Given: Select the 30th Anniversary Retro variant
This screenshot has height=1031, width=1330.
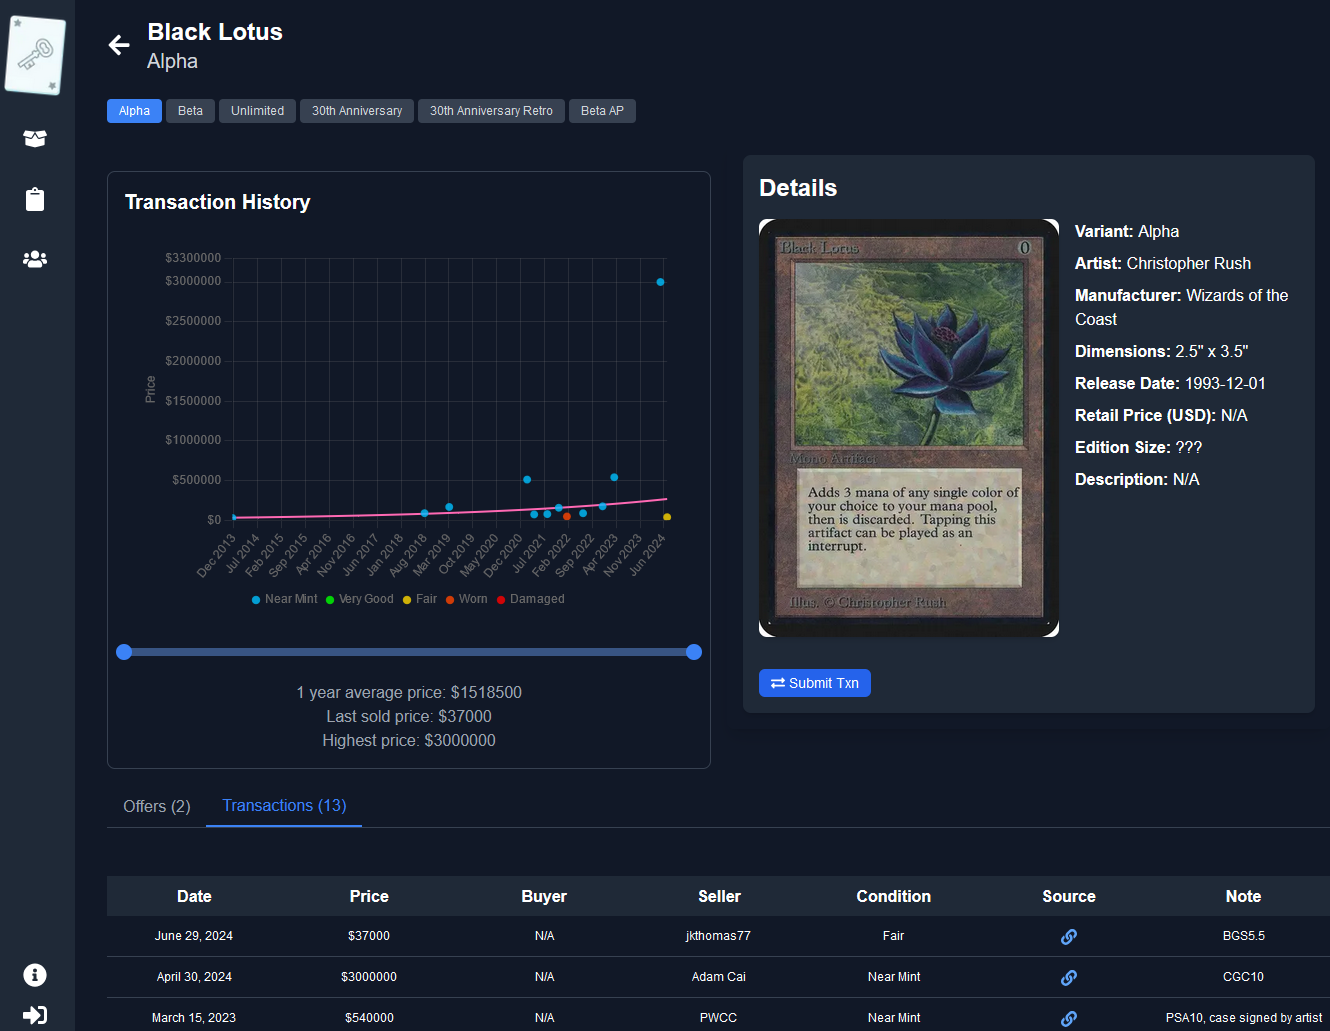Looking at the screenshot, I should point(491,111).
